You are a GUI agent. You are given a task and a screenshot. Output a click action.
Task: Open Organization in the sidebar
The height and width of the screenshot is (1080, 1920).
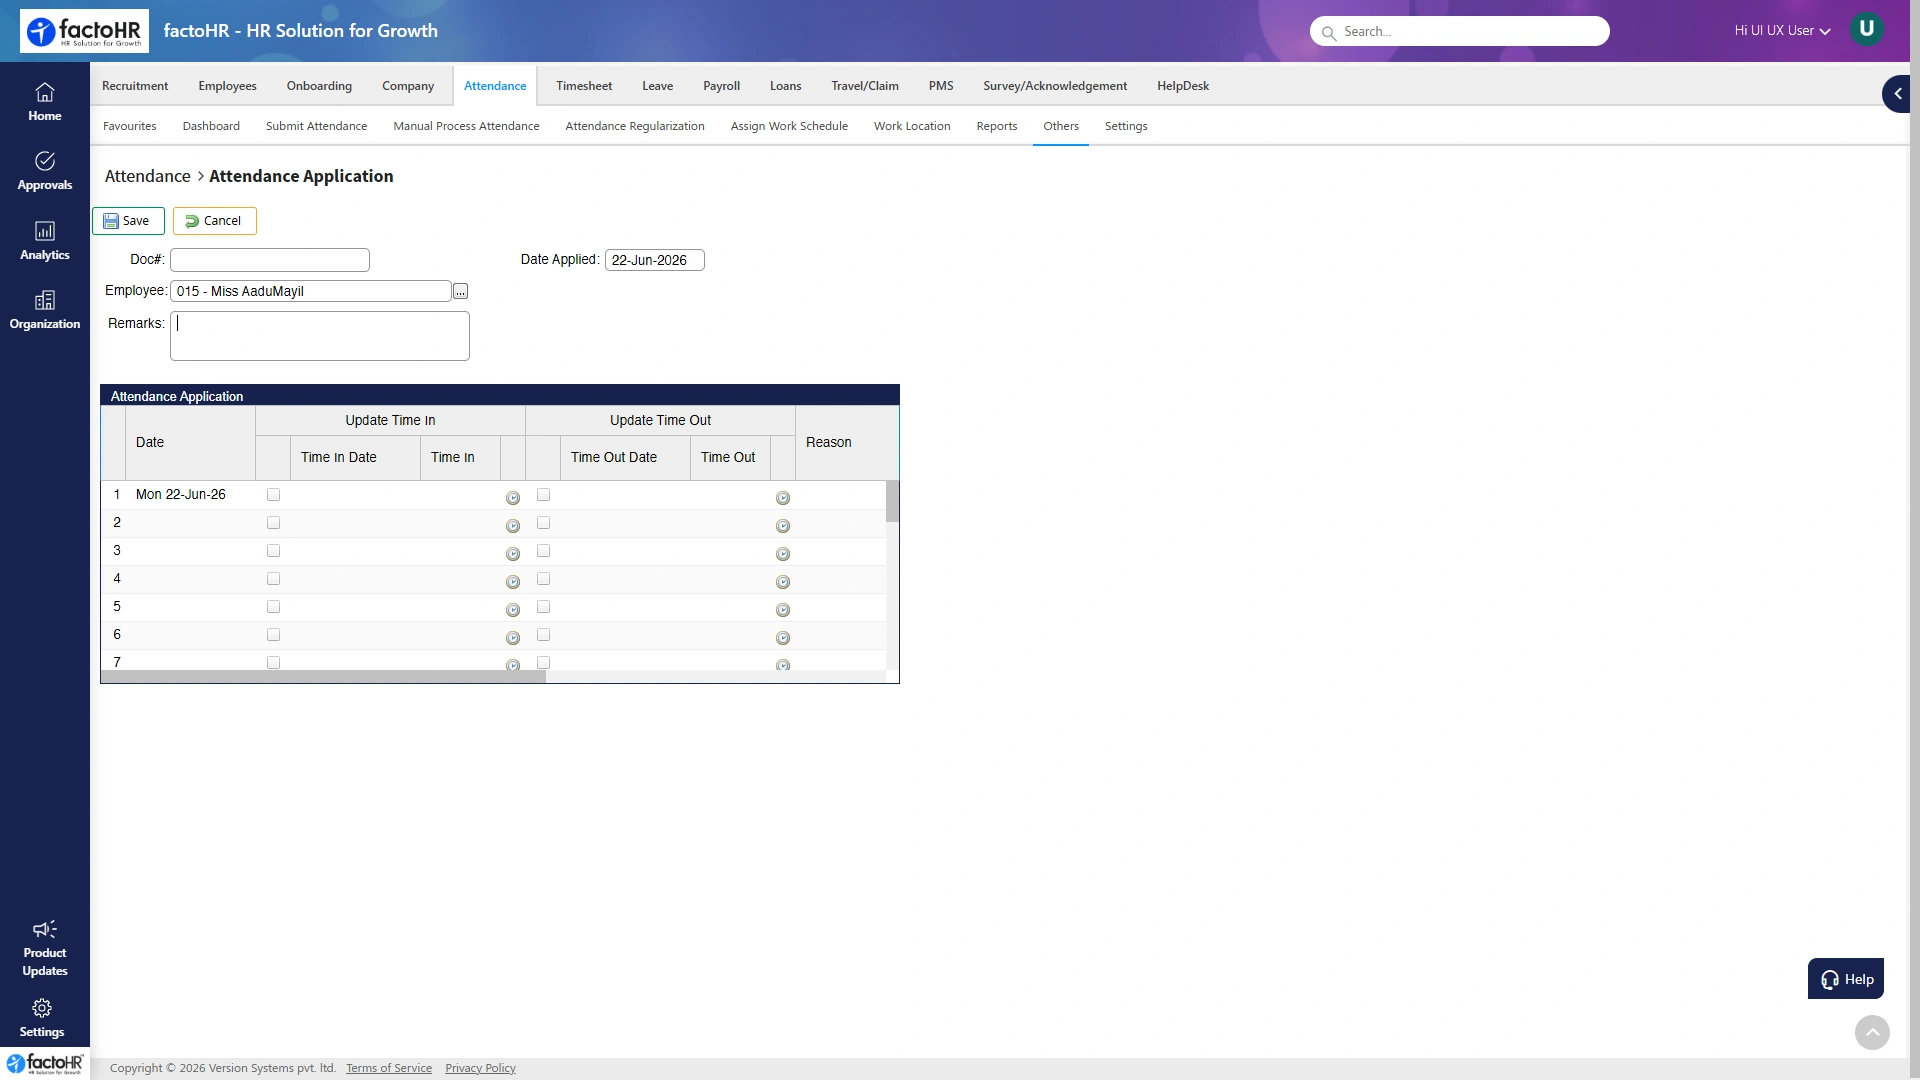[45, 310]
